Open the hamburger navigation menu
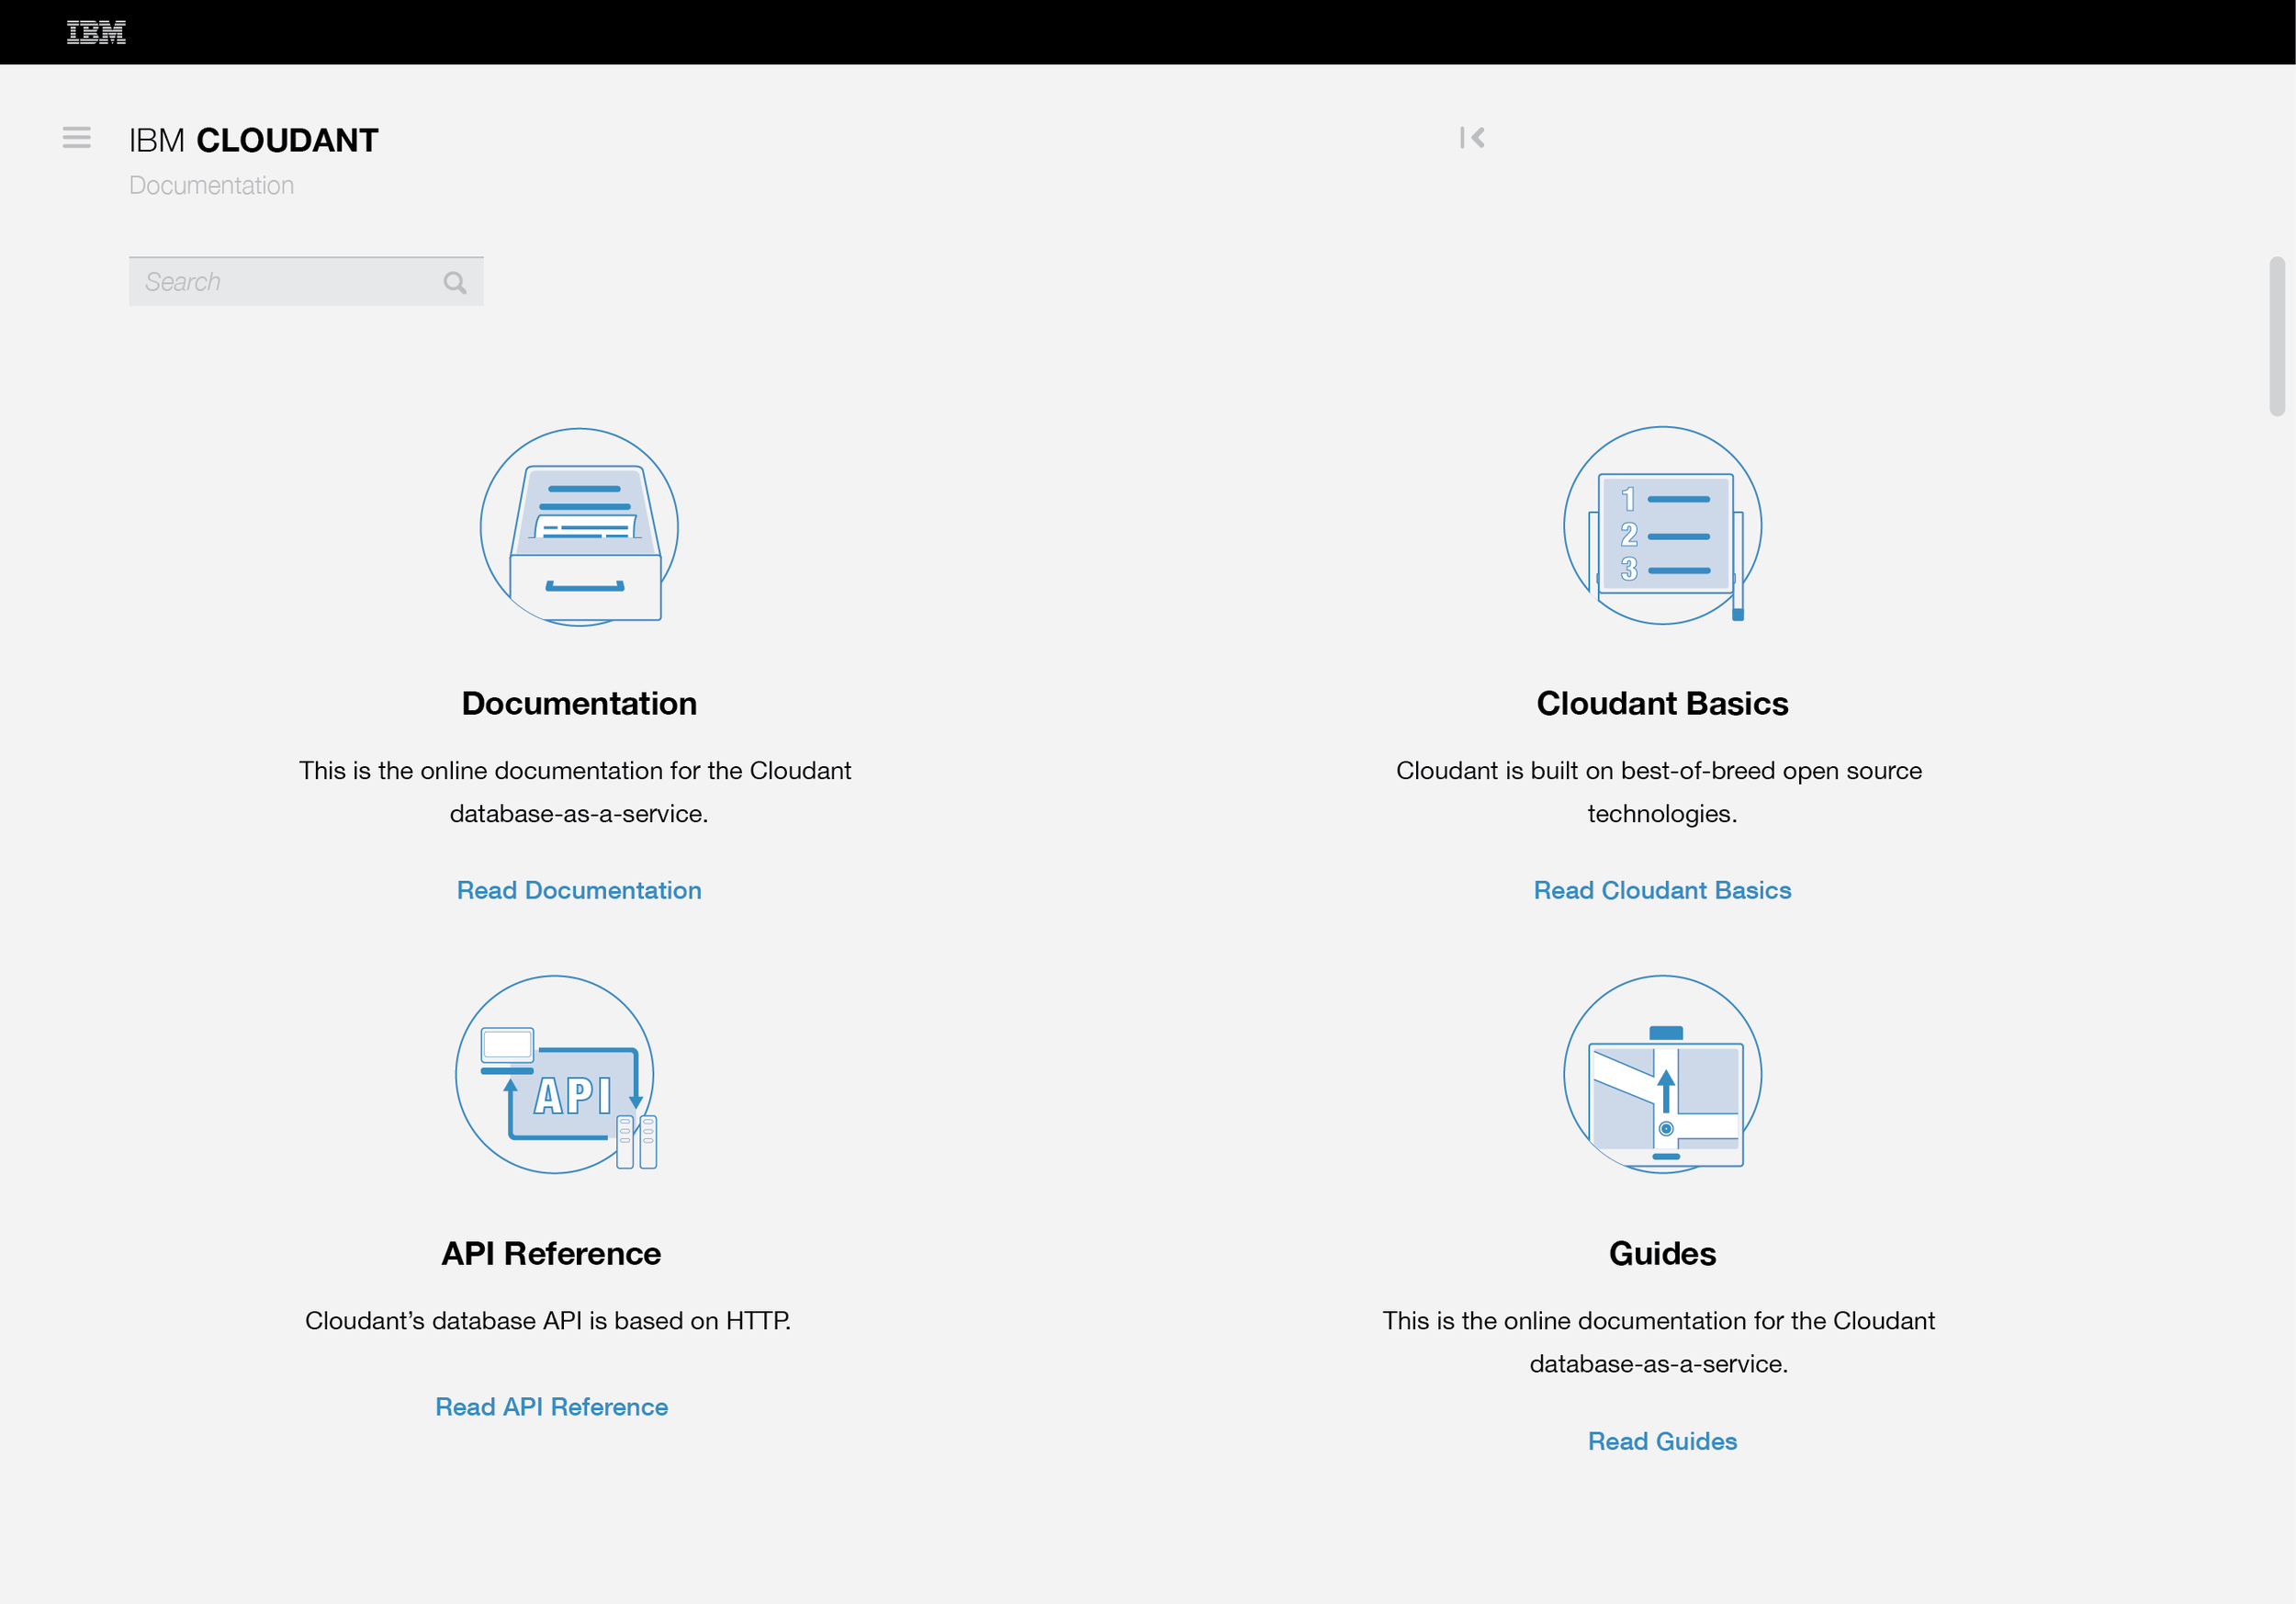The height and width of the screenshot is (1604, 2296). click(x=76, y=137)
